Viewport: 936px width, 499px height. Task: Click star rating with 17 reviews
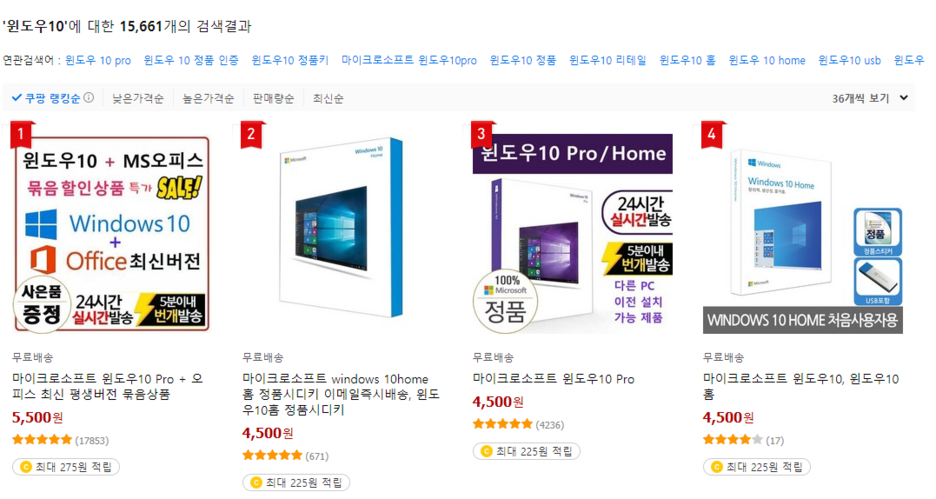click(x=732, y=440)
